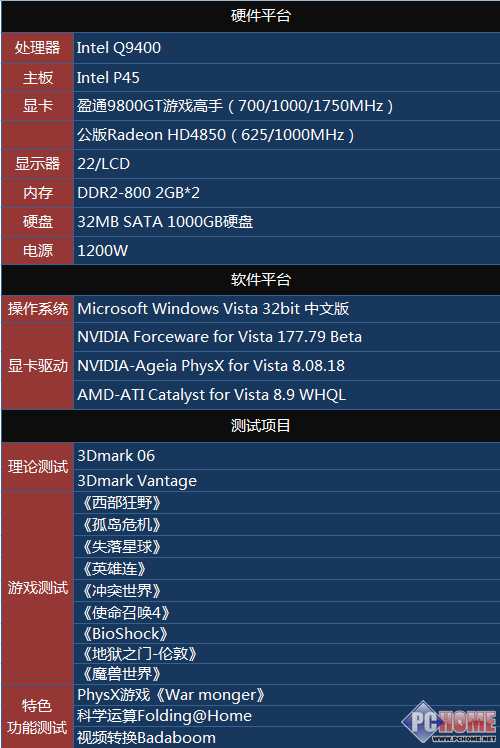The height and width of the screenshot is (748, 500).
Task: Click the NVIDIA Forceware 177.79 Beta row
Action: (287, 337)
